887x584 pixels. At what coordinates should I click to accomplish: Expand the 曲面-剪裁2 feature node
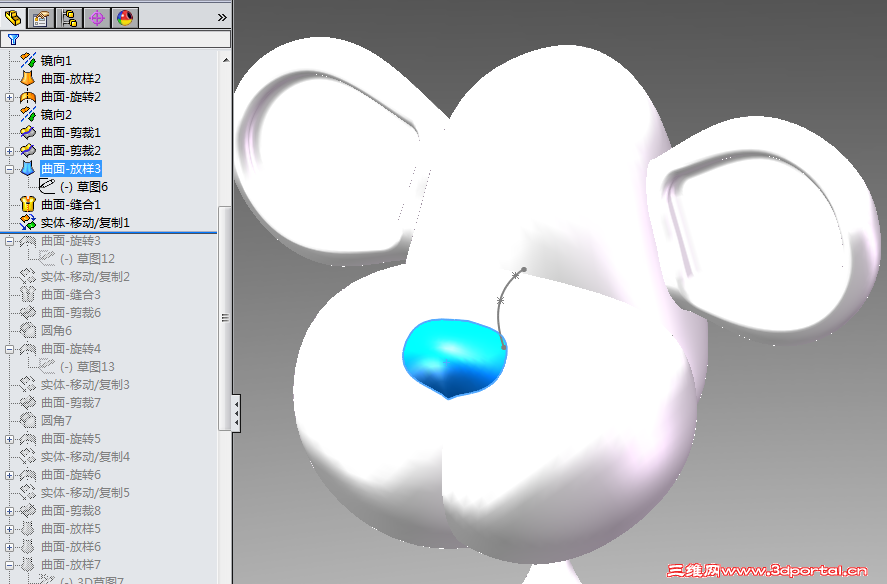[x=8, y=150]
